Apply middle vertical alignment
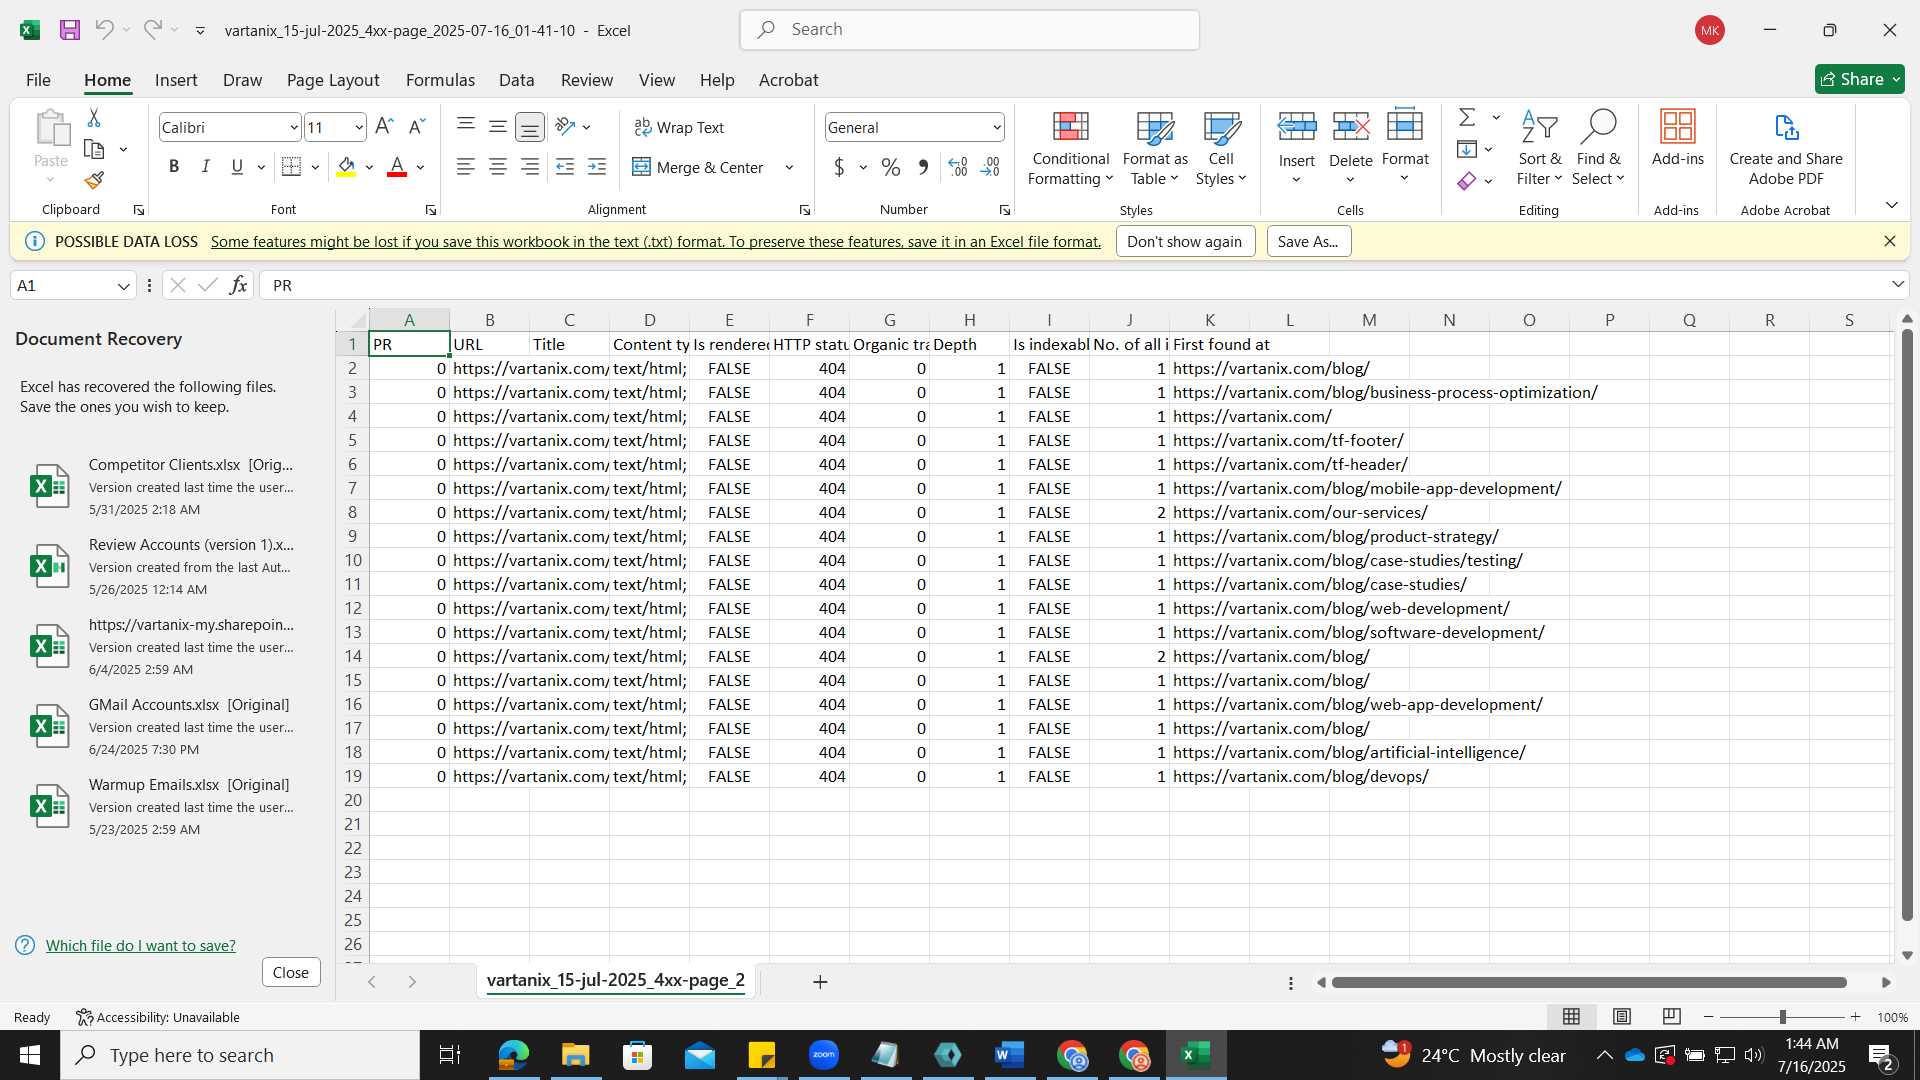The height and width of the screenshot is (1080, 1920). pos(497,126)
